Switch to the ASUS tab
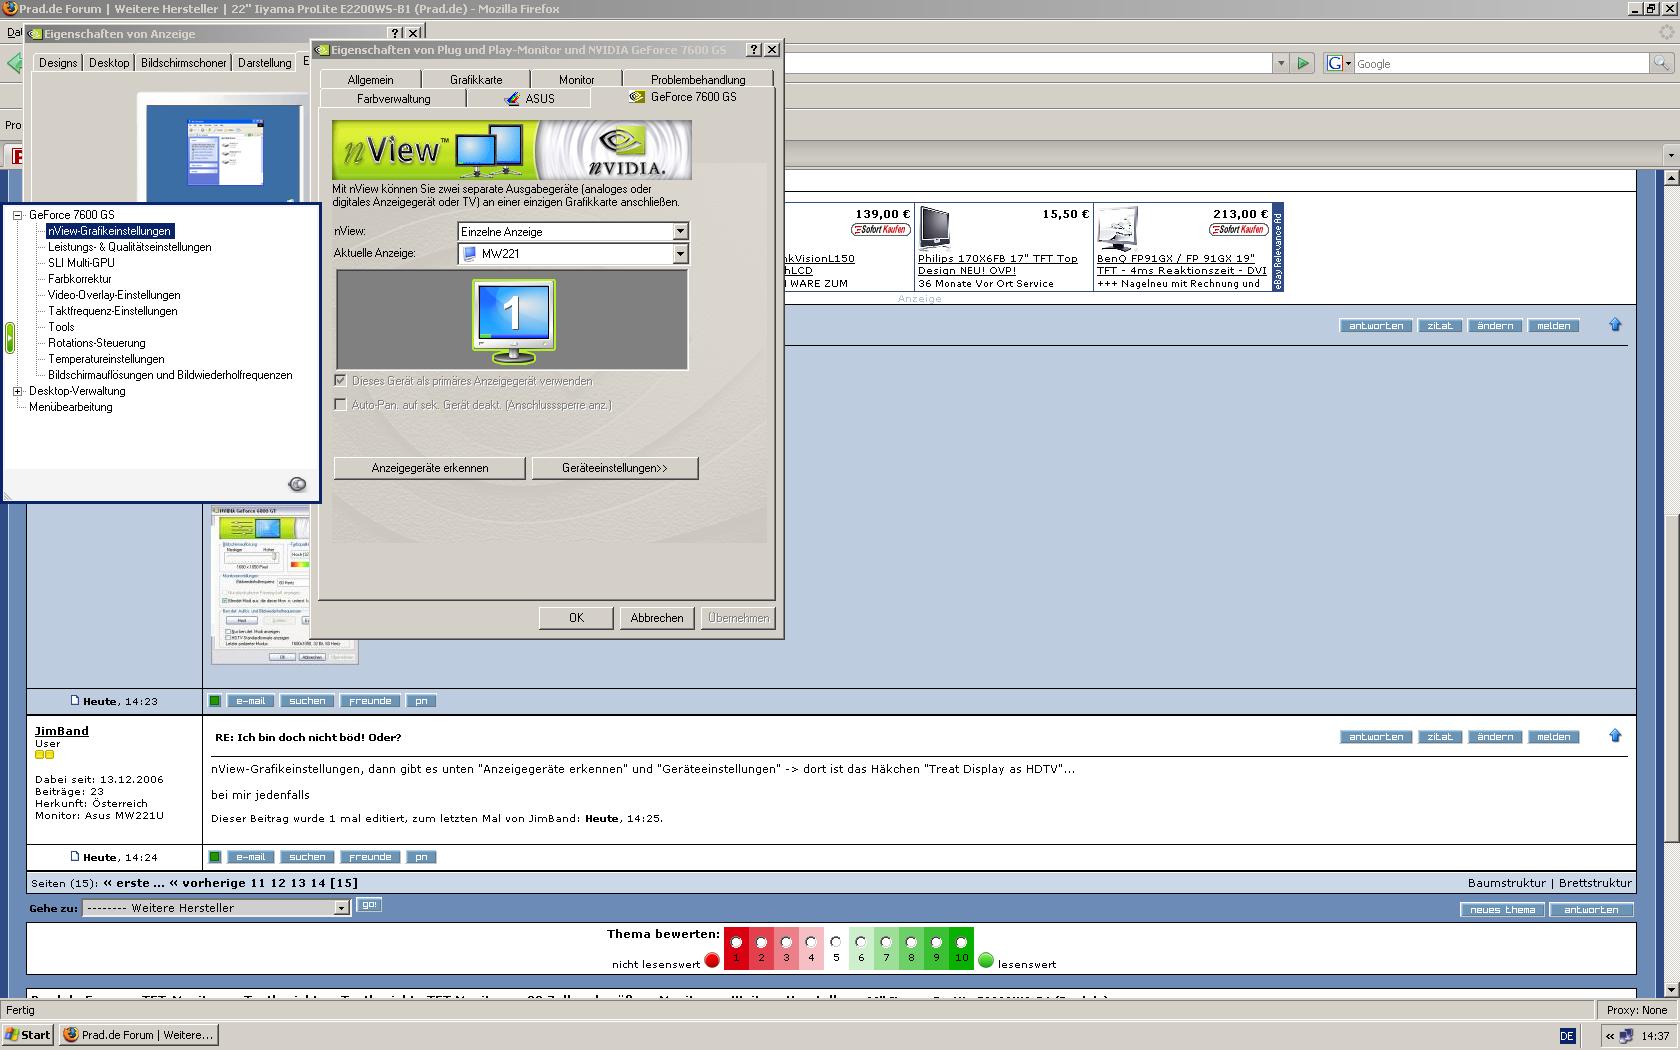The height and width of the screenshot is (1050, 1680). (x=529, y=99)
